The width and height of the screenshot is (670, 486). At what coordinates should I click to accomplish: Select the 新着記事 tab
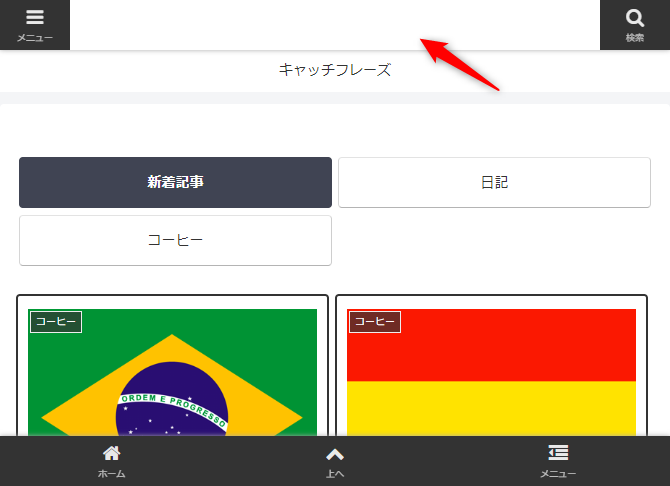[175, 182]
